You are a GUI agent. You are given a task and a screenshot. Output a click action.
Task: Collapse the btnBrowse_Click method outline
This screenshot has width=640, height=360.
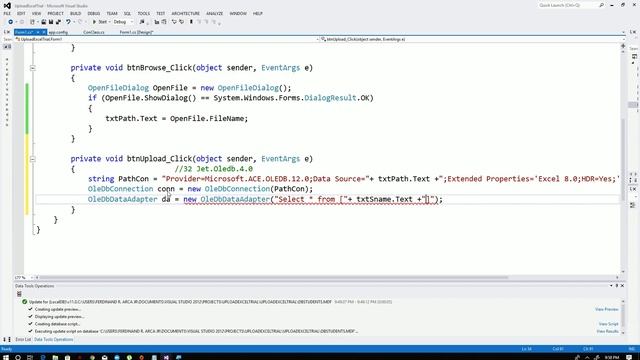click(x=33, y=68)
